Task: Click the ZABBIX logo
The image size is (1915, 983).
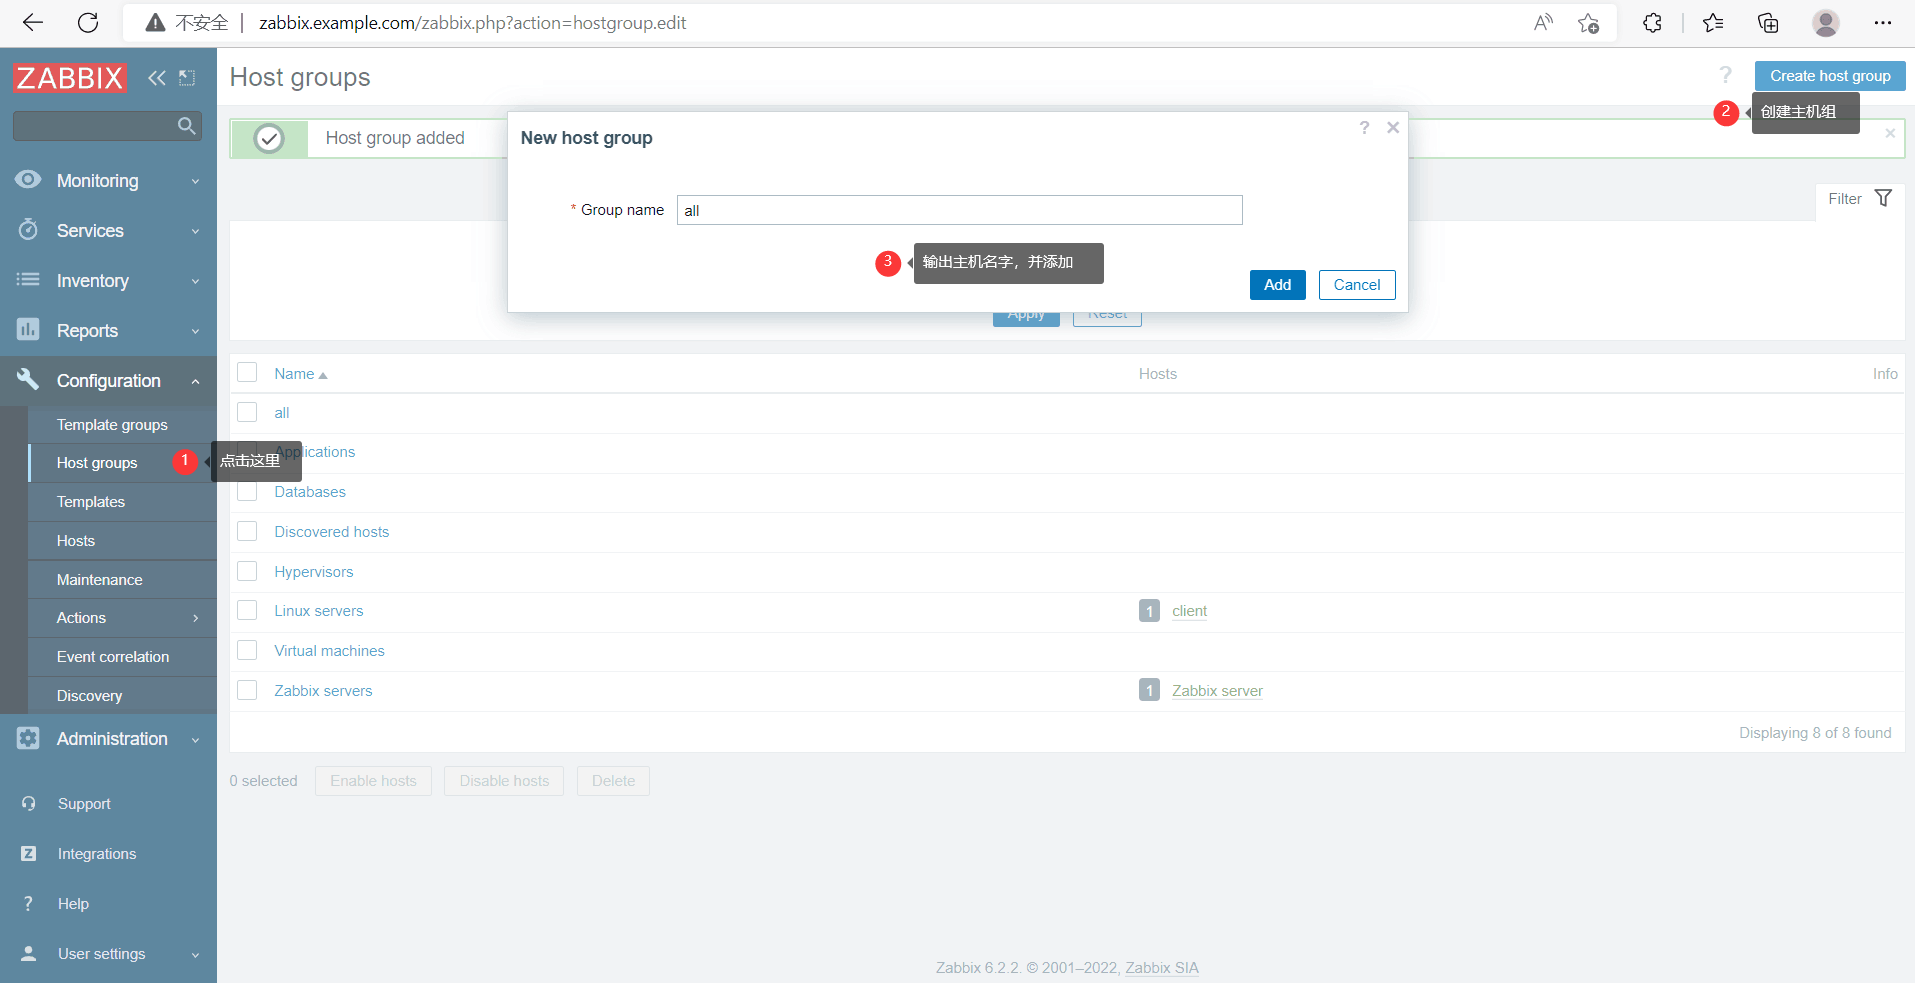Action: tap(70, 78)
